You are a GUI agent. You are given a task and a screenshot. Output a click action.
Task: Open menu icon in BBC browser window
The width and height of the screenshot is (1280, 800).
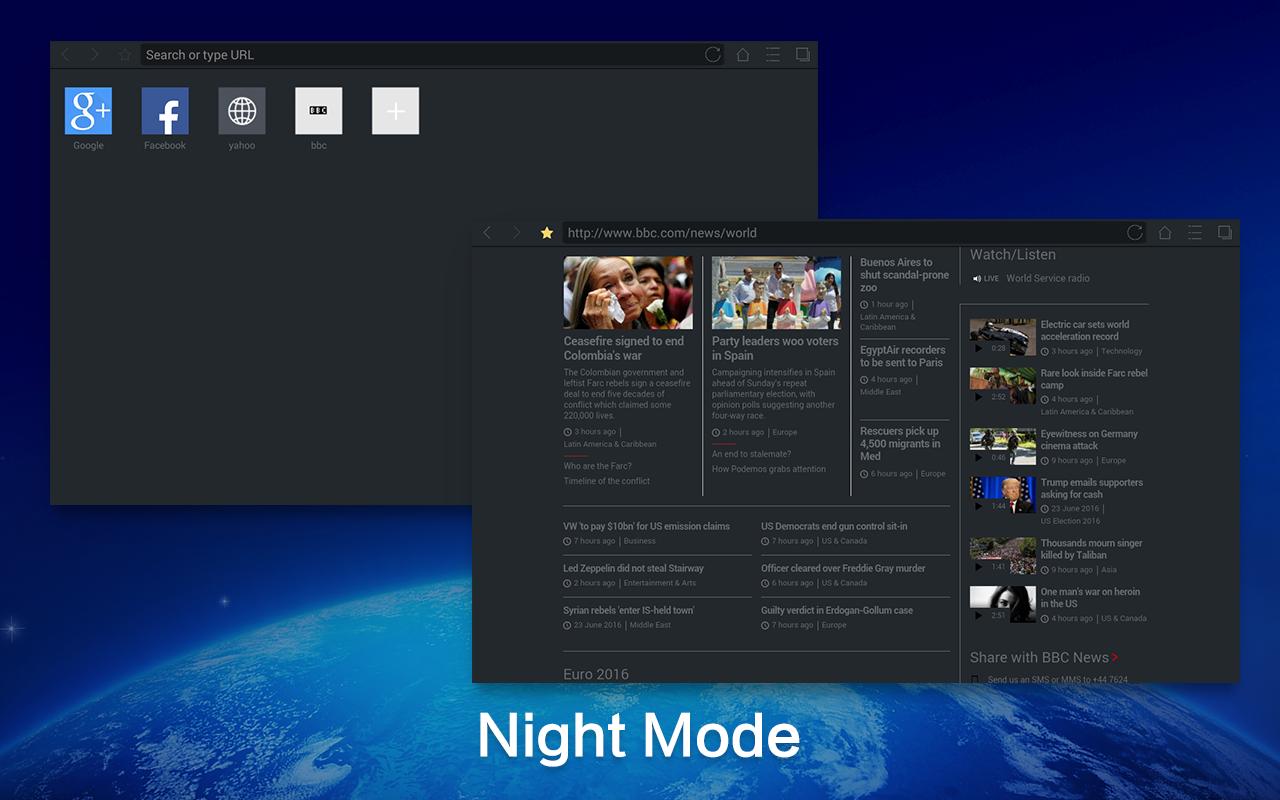coord(1195,233)
